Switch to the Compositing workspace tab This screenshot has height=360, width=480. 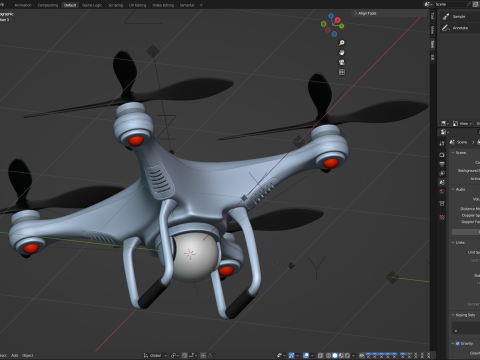[x=48, y=5]
